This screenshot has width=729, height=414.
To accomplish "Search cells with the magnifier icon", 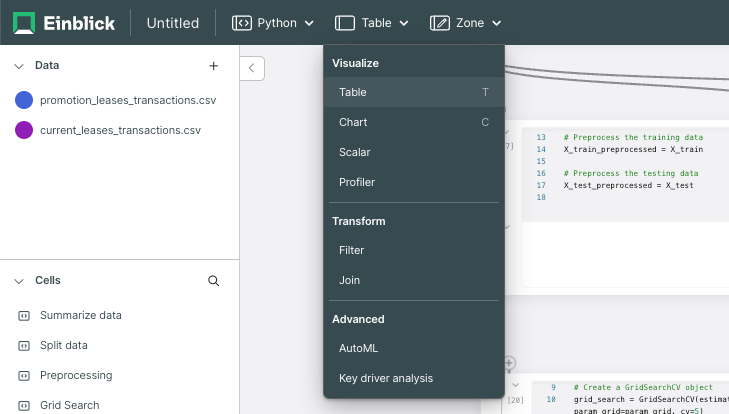I will click(x=213, y=280).
